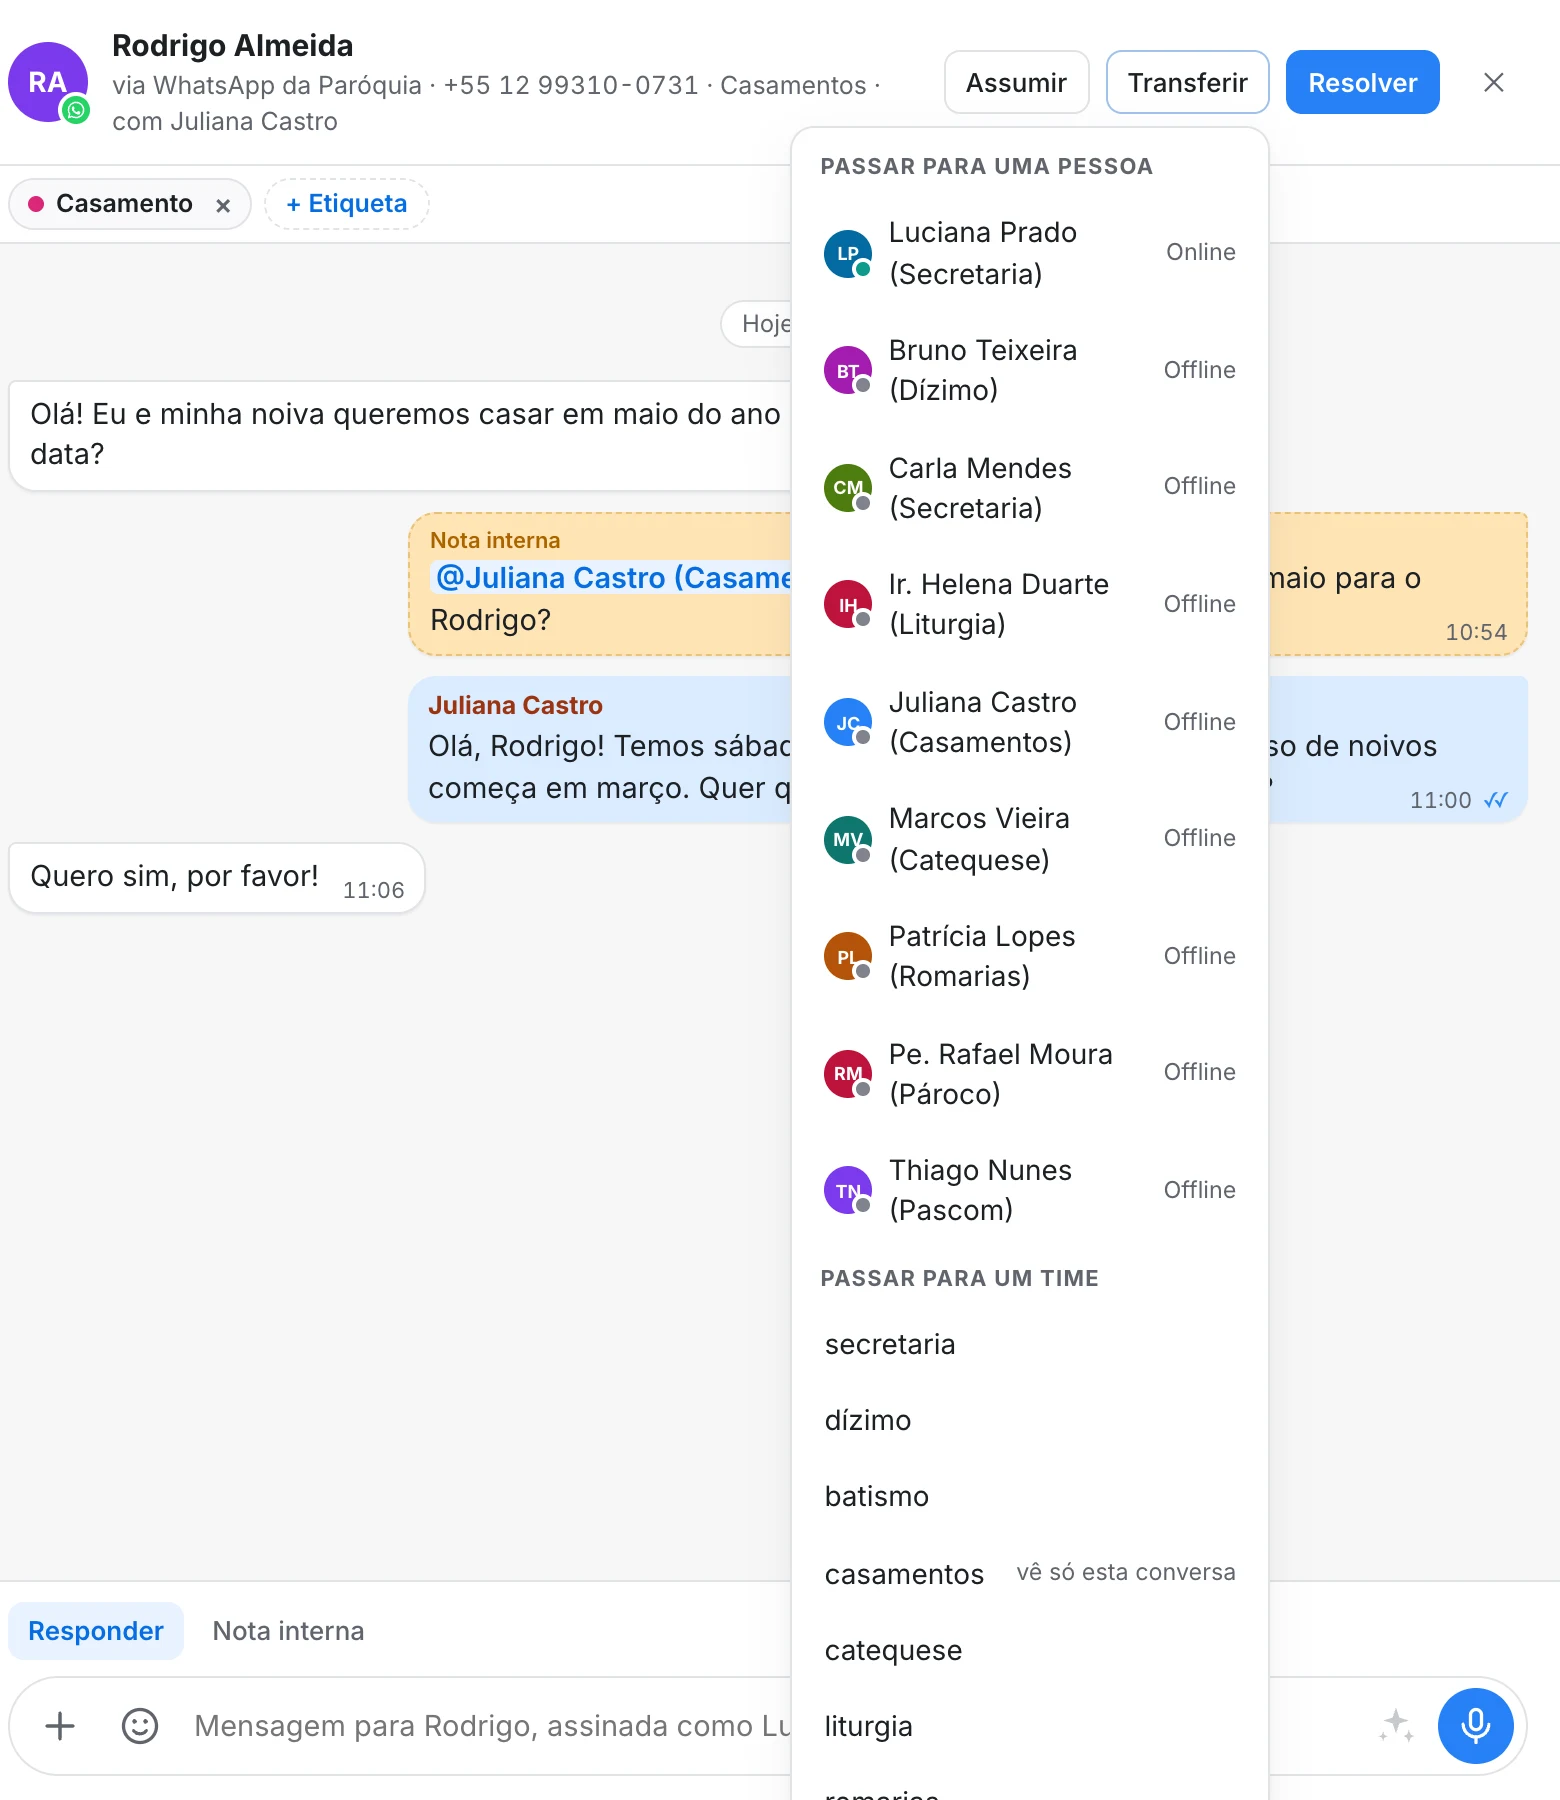Click the Casamento tag label
Viewport: 1560px width, 1800px height.
[x=124, y=204]
